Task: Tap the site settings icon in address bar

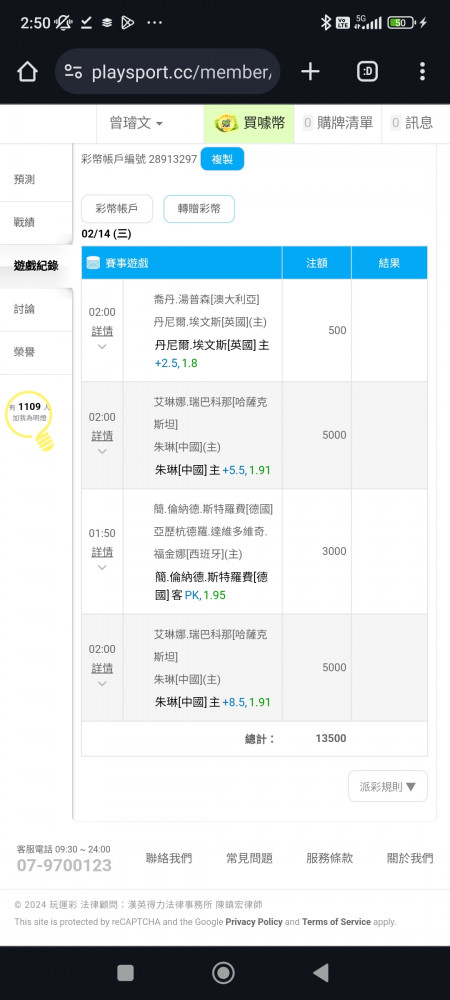Action: tap(73, 72)
